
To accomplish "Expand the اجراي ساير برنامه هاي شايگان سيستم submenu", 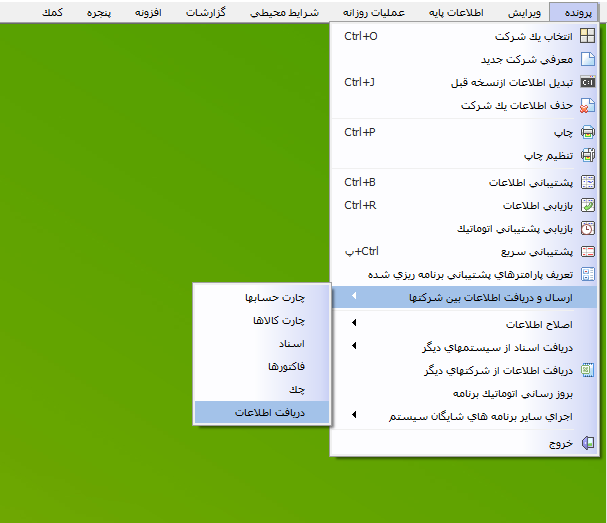I will 354,414.
